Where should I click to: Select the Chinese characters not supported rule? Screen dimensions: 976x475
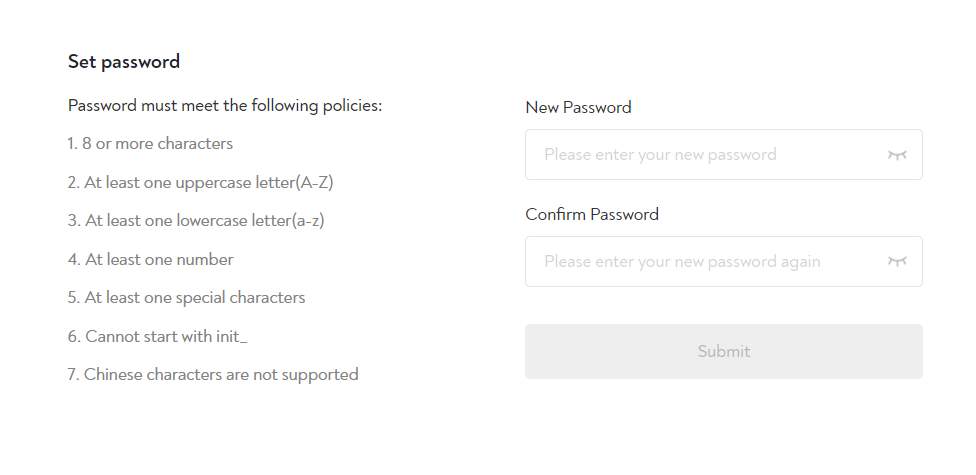coord(213,375)
